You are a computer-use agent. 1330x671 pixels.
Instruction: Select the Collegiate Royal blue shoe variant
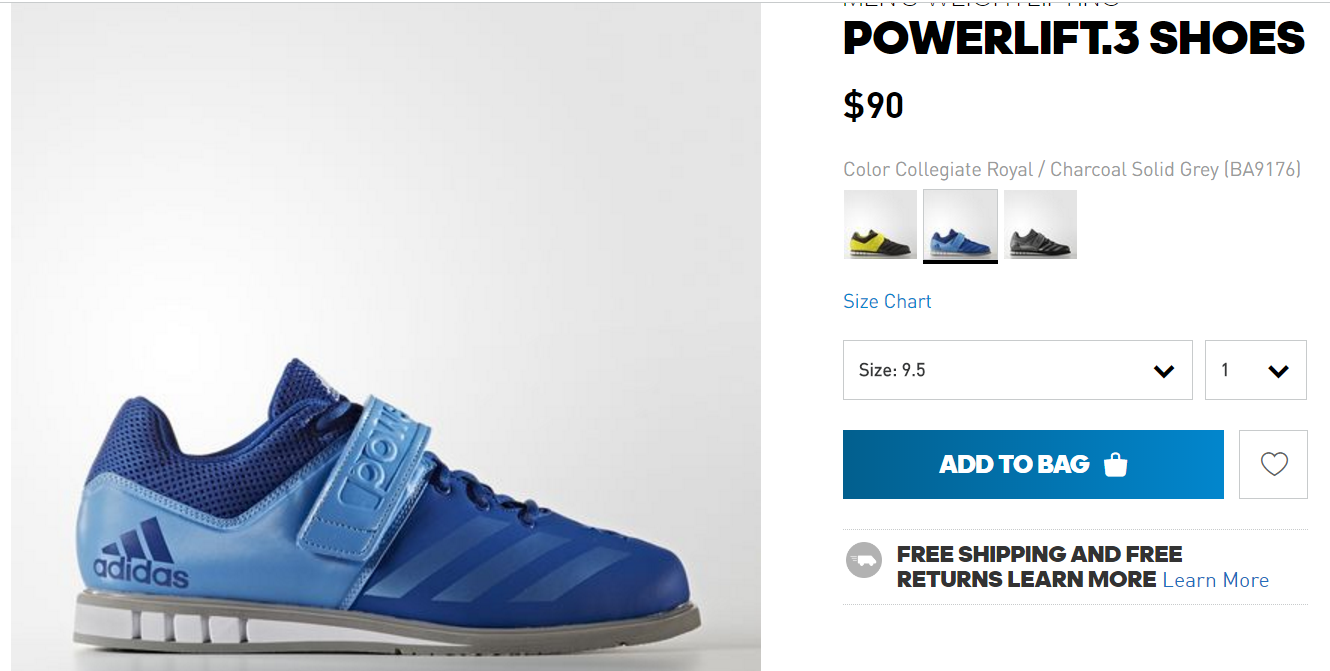tap(960, 225)
